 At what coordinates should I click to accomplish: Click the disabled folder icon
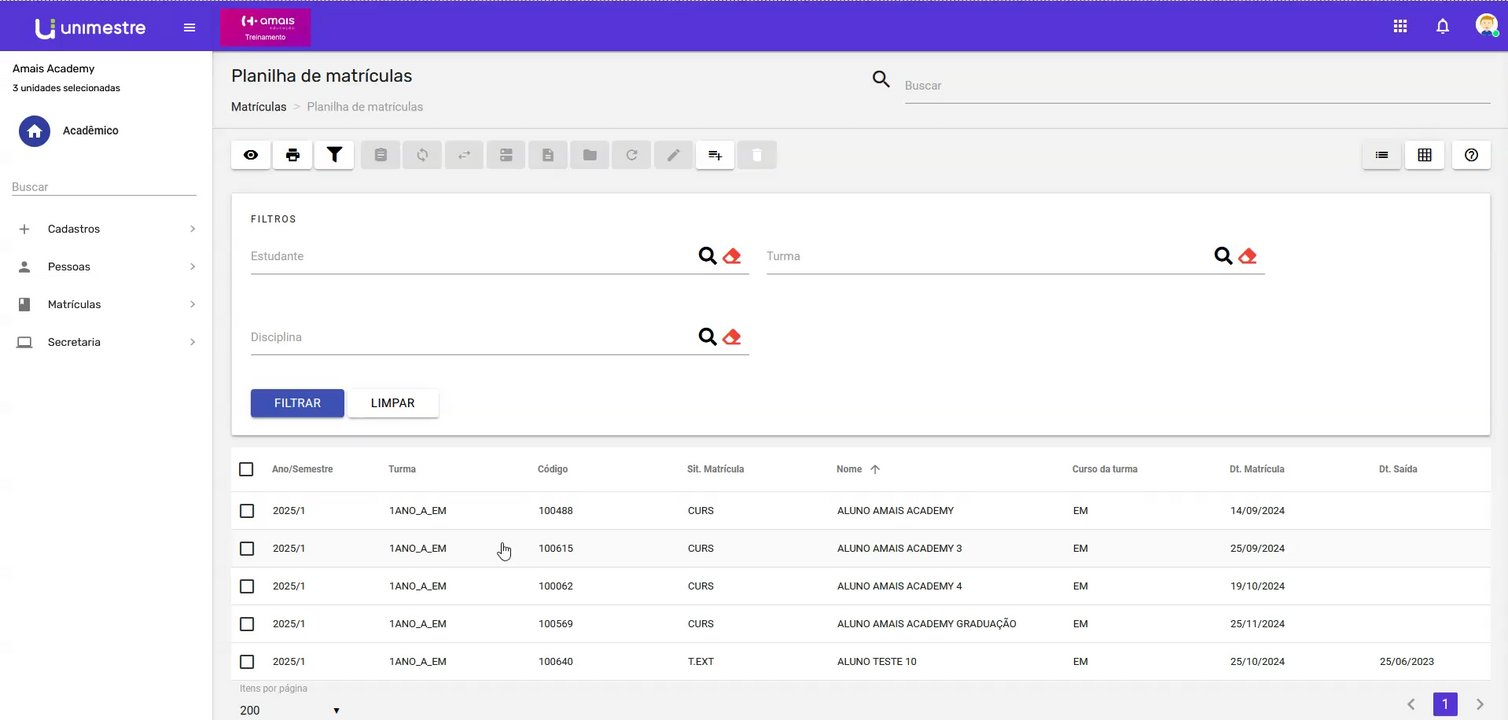pyautogui.click(x=590, y=155)
